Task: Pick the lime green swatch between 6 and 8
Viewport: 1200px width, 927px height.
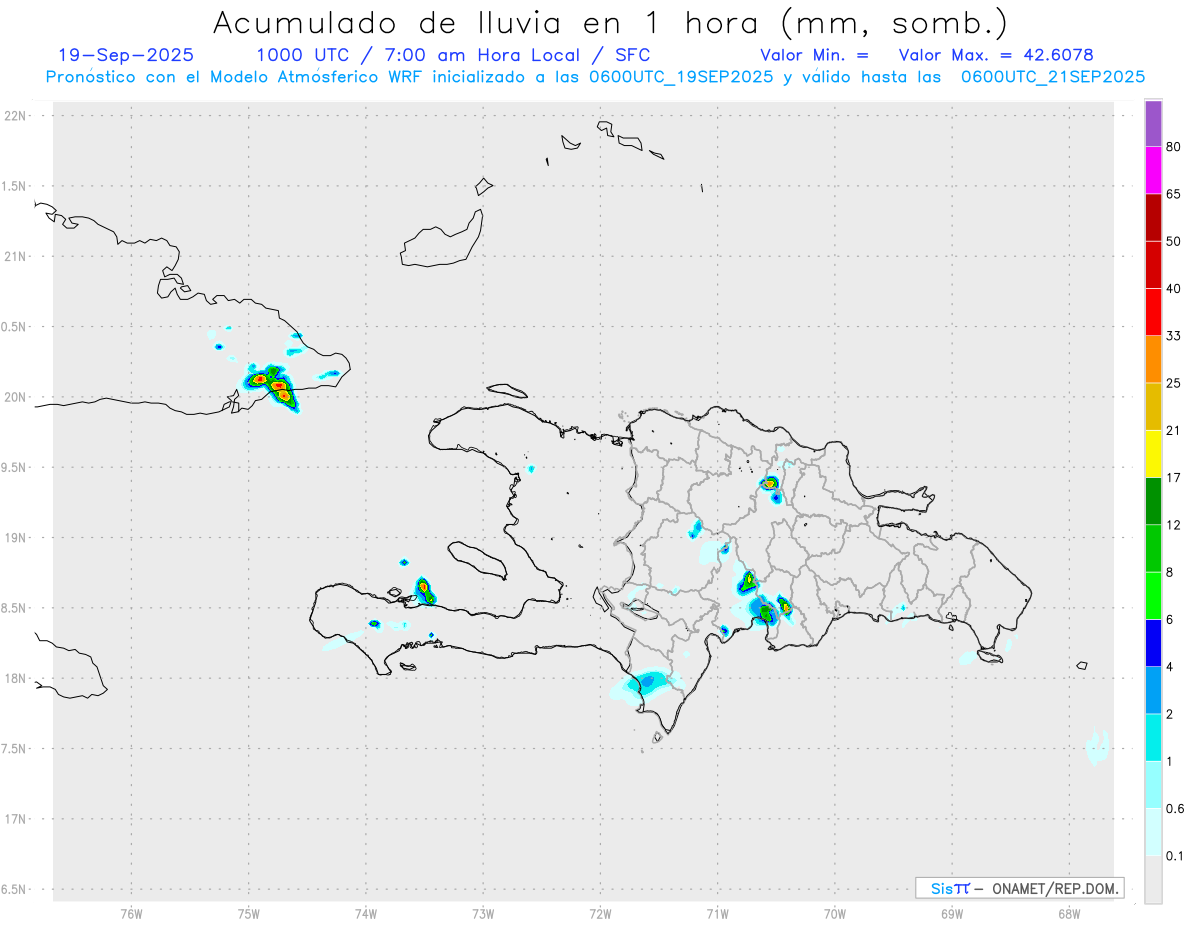Action: [x=1153, y=595]
